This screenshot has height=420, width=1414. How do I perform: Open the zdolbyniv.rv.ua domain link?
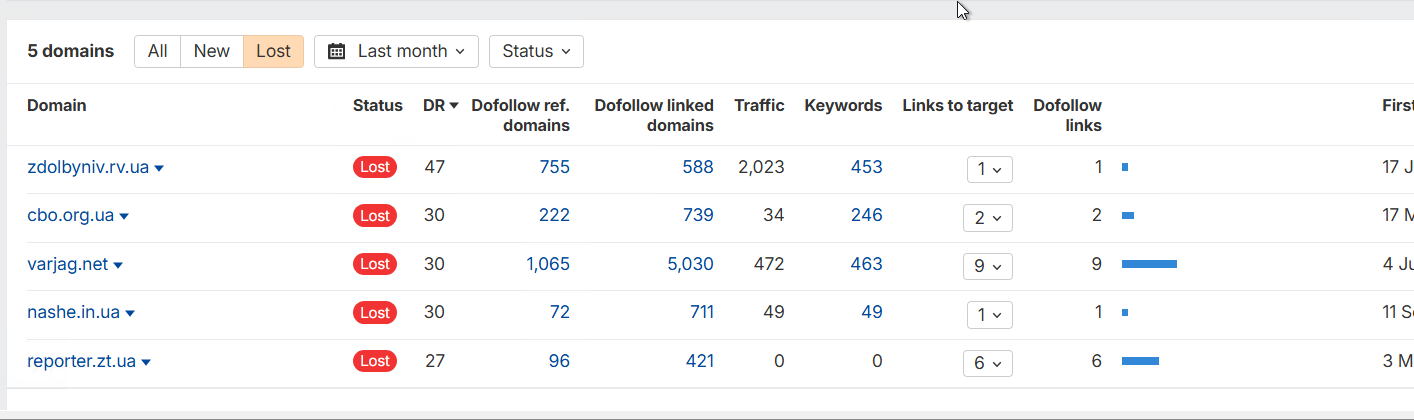pyautogui.click(x=88, y=167)
